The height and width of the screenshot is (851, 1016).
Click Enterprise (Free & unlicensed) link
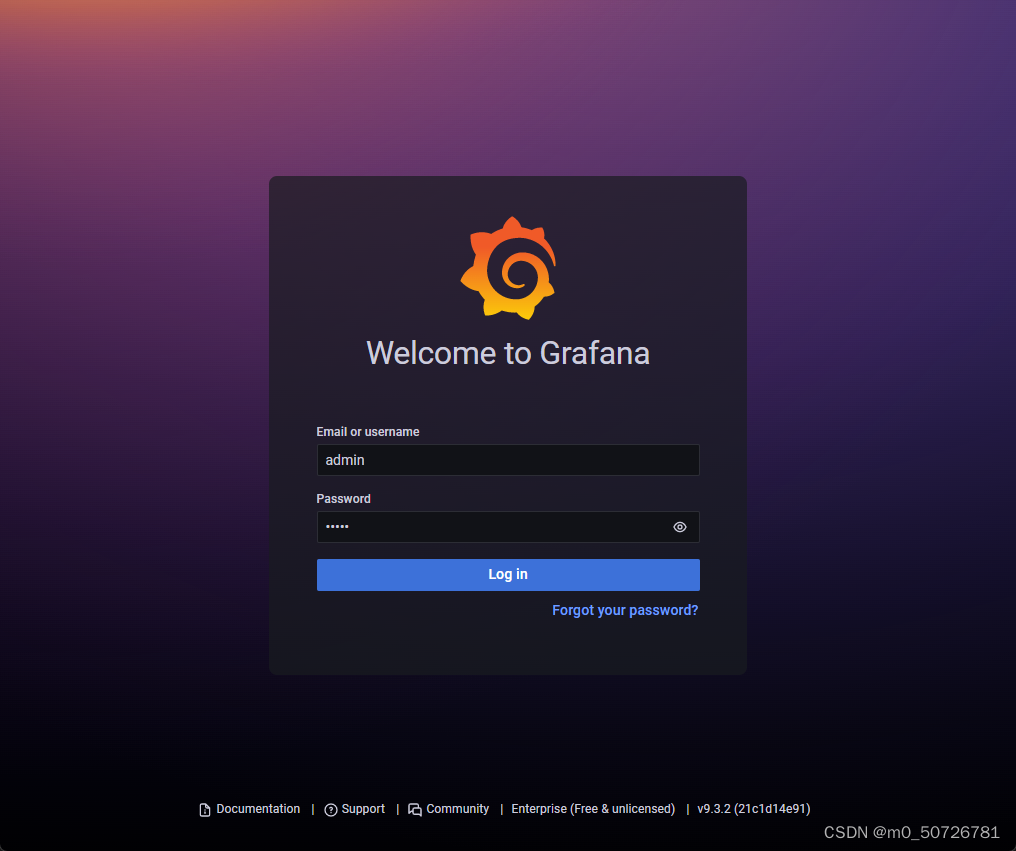point(593,809)
